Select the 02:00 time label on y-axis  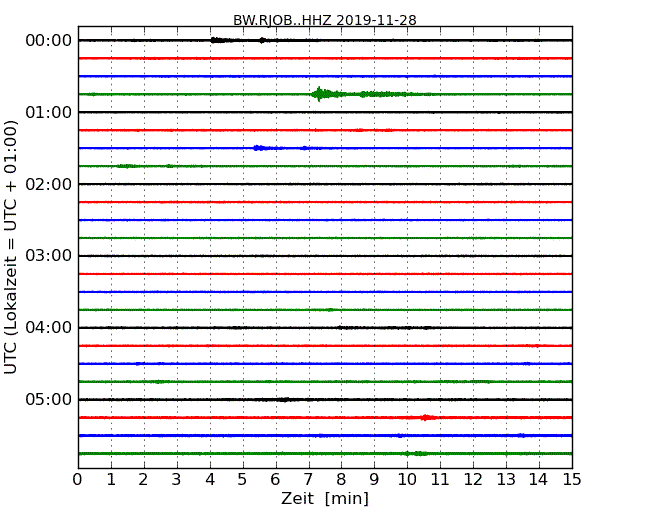point(49,184)
